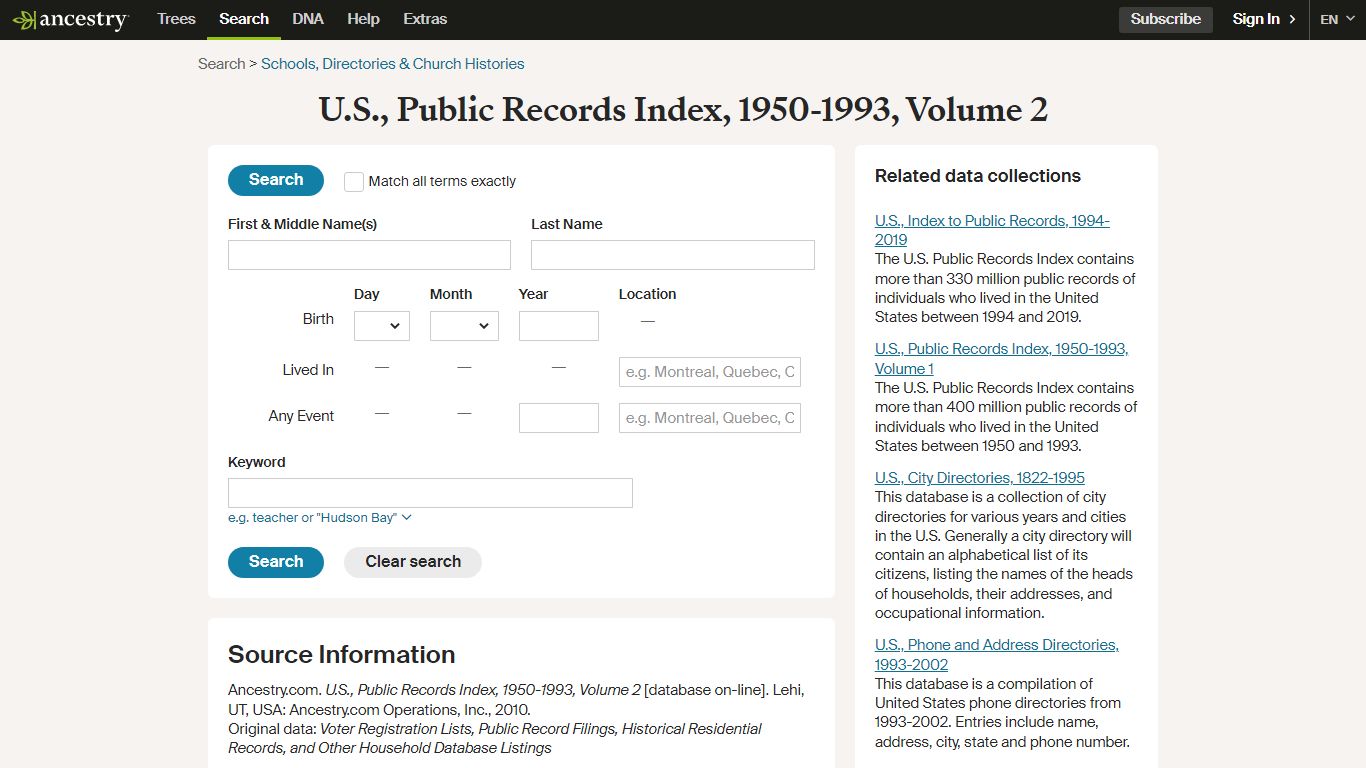Open the Trees menu
1366x768 pixels.
click(x=176, y=19)
